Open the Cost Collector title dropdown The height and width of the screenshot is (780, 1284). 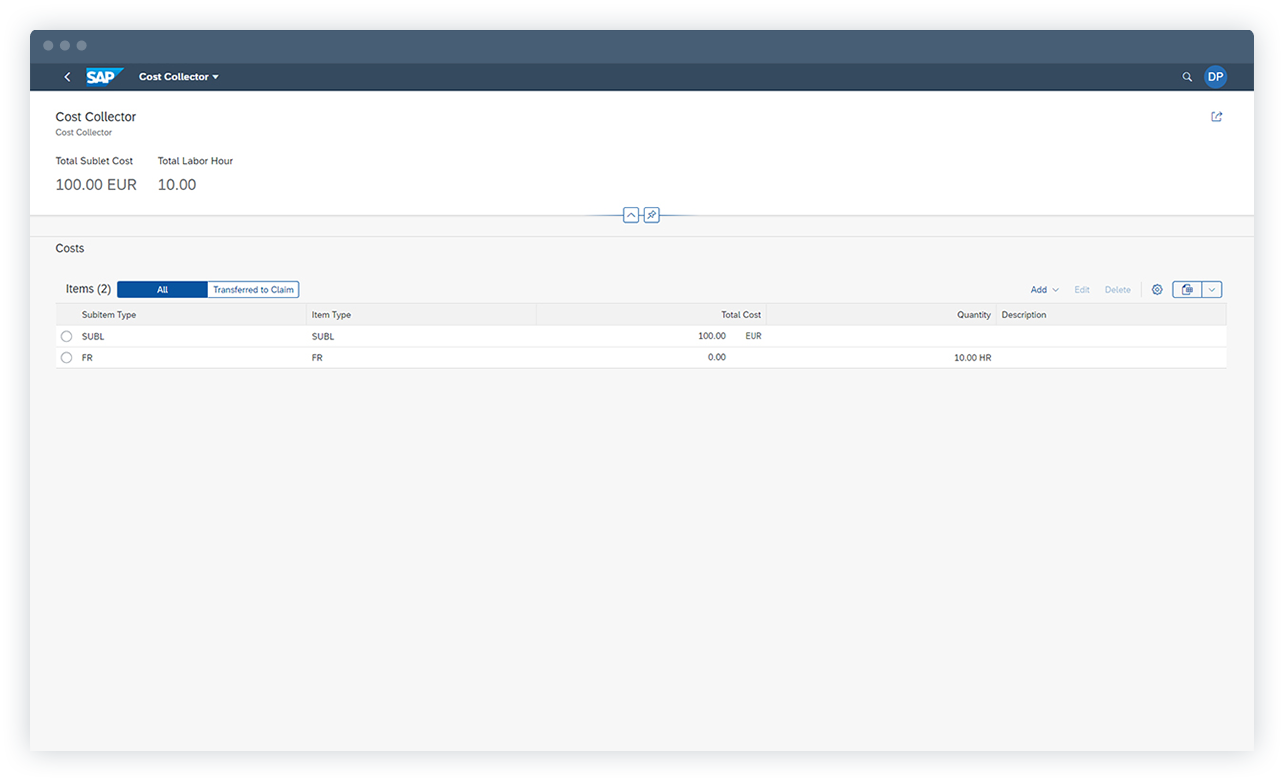(x=179, y=76)
